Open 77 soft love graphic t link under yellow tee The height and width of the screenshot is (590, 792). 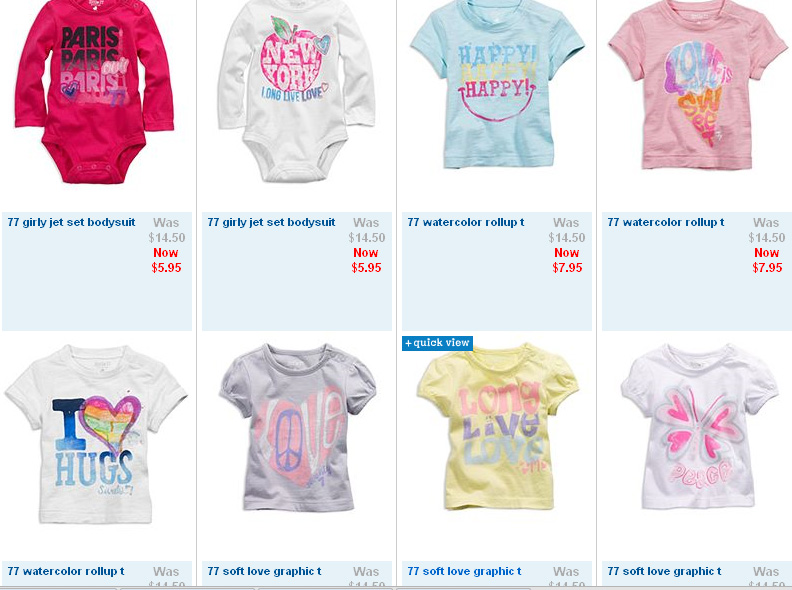tap(464, 571)
